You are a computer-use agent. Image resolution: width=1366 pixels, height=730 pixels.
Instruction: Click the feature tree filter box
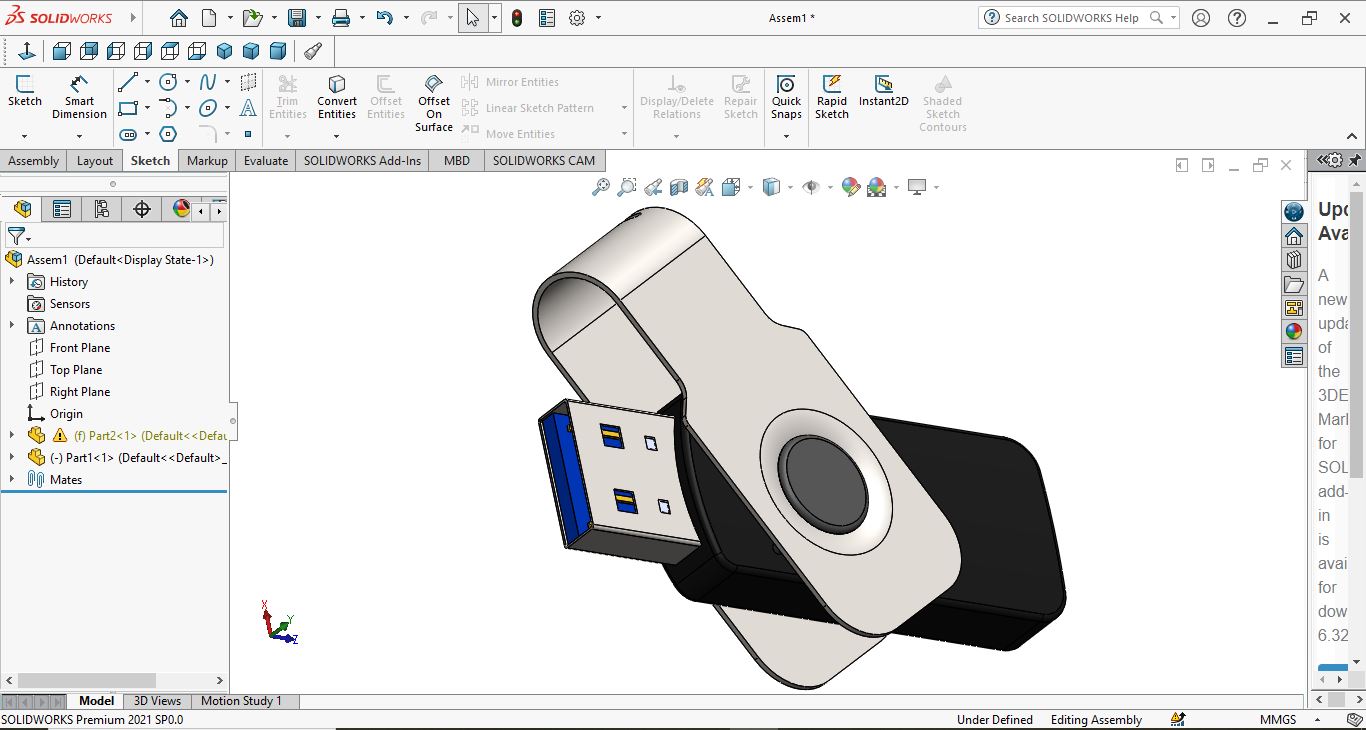[115, 236]
